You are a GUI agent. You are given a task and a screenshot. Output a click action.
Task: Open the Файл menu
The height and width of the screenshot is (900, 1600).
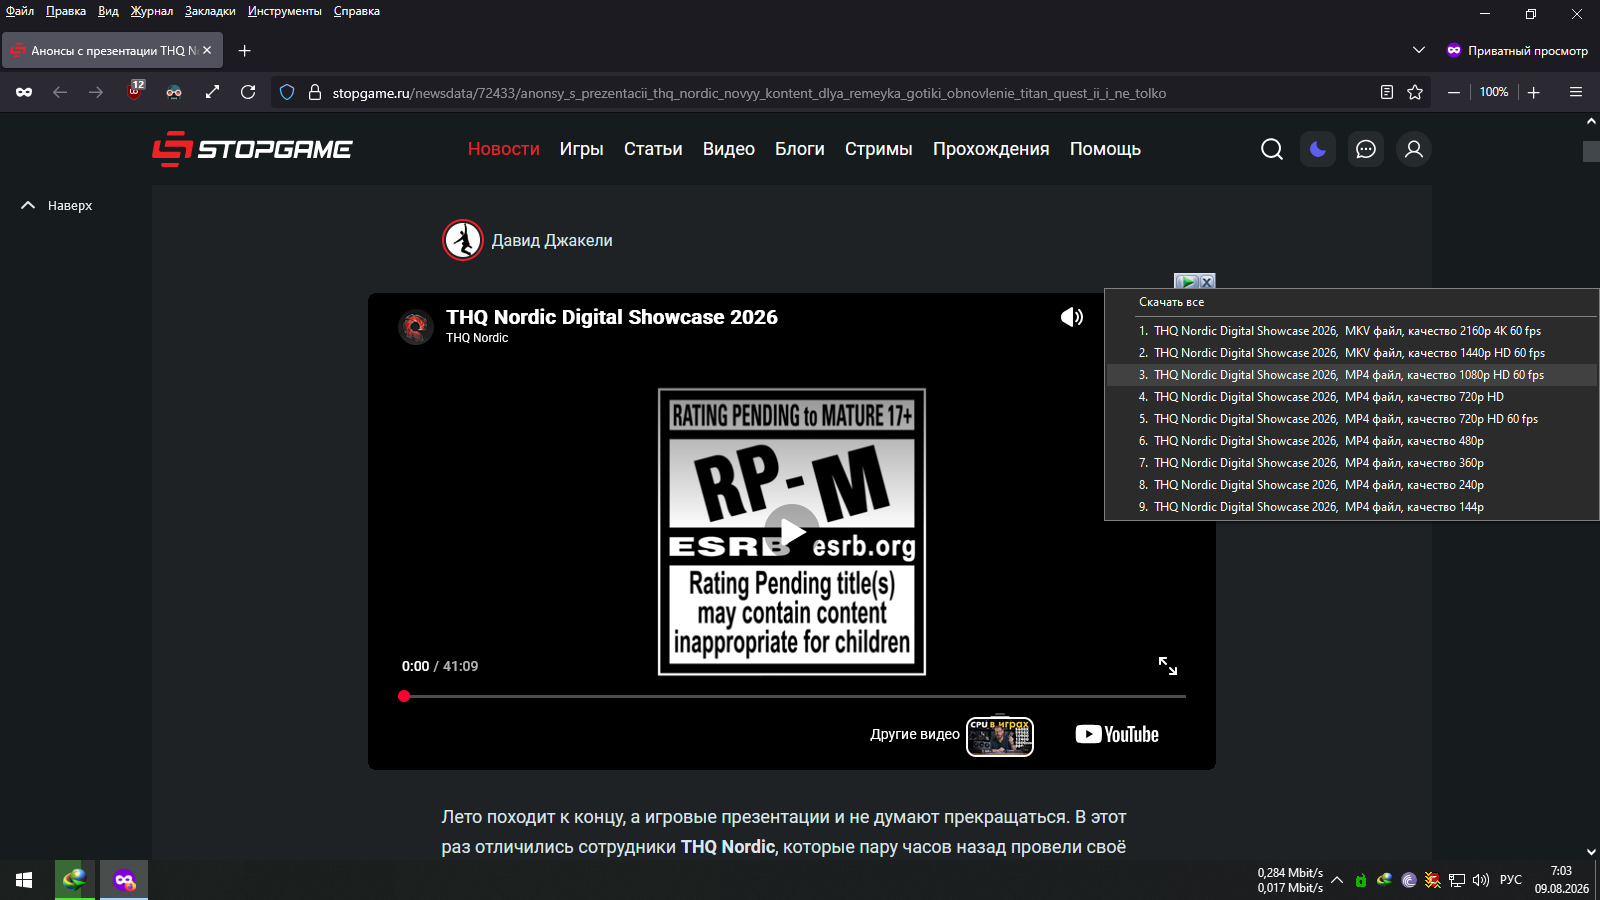(20, 11)
